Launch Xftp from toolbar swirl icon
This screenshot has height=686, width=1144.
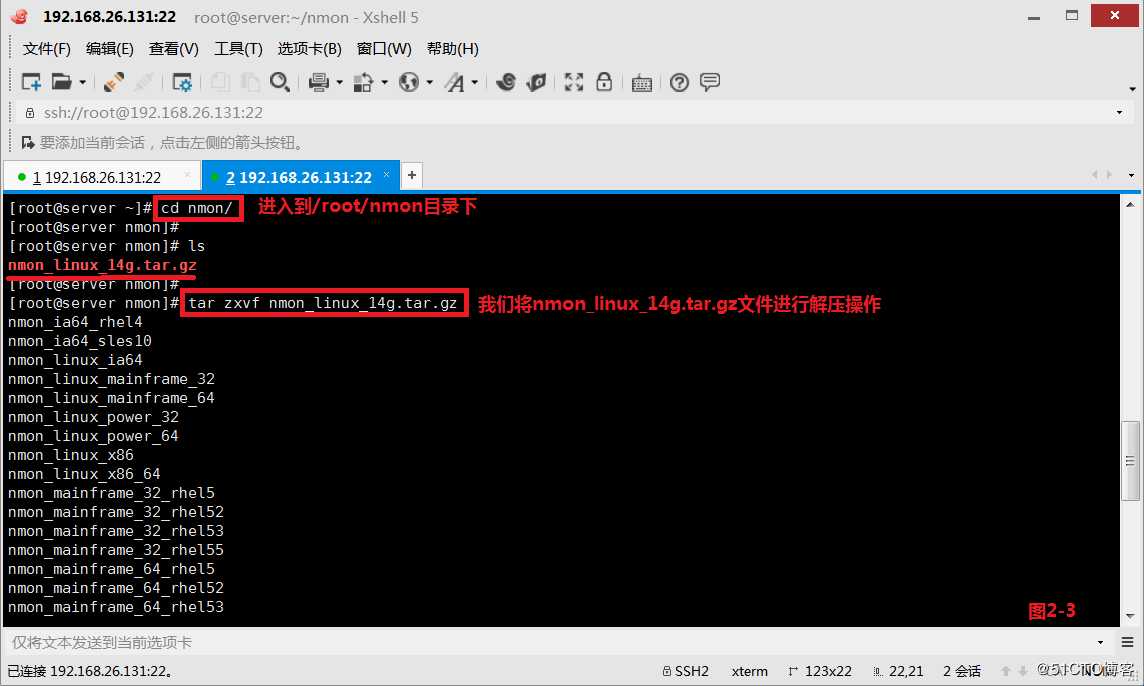point(506,82)
